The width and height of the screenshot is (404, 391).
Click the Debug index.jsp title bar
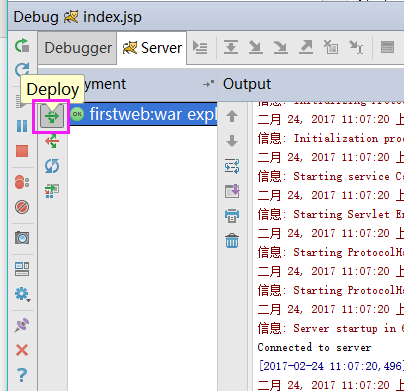[206, 17]
